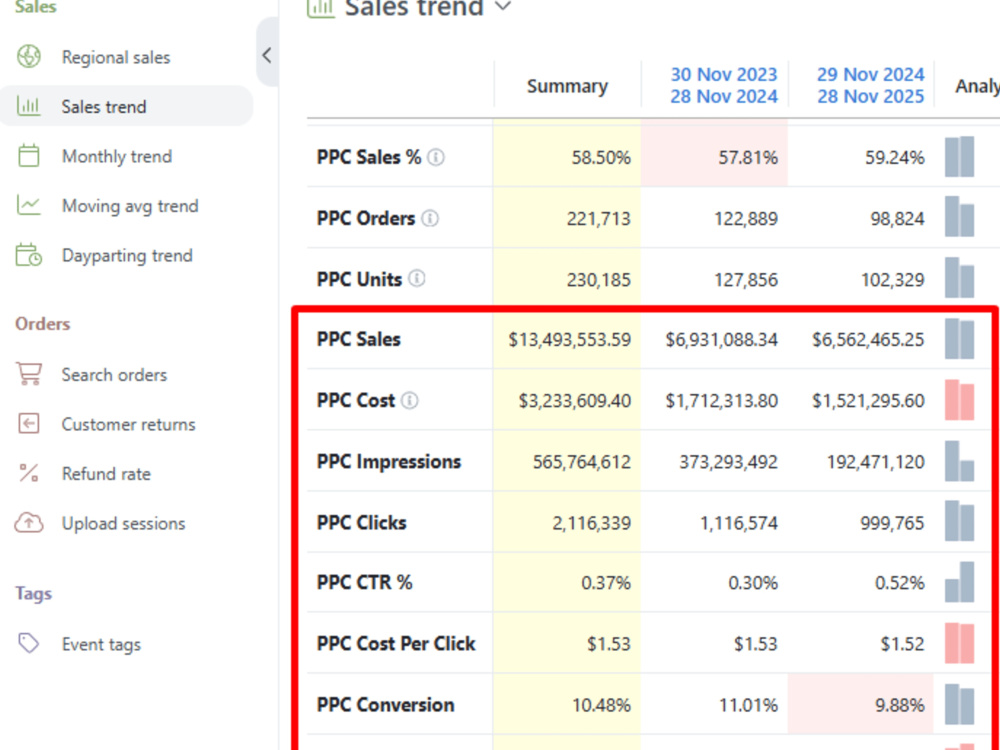Click info icon beside PPC Units
Image resolution: width=1000 pixels, height=750 pixels.
416,279
